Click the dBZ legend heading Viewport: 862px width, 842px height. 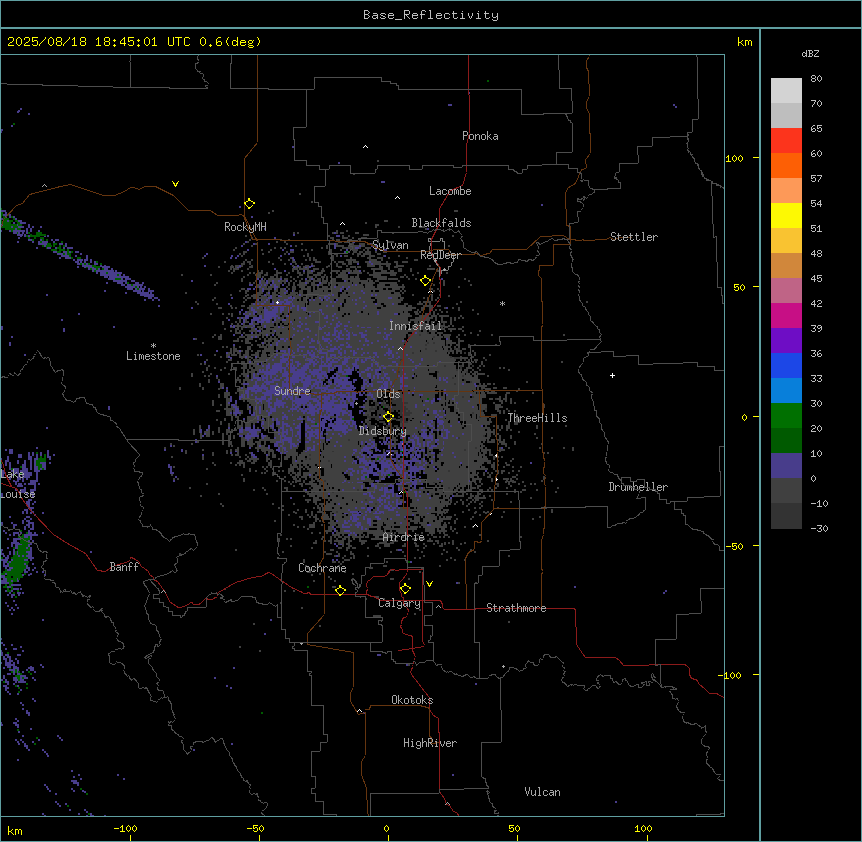(x=810, y=53)
